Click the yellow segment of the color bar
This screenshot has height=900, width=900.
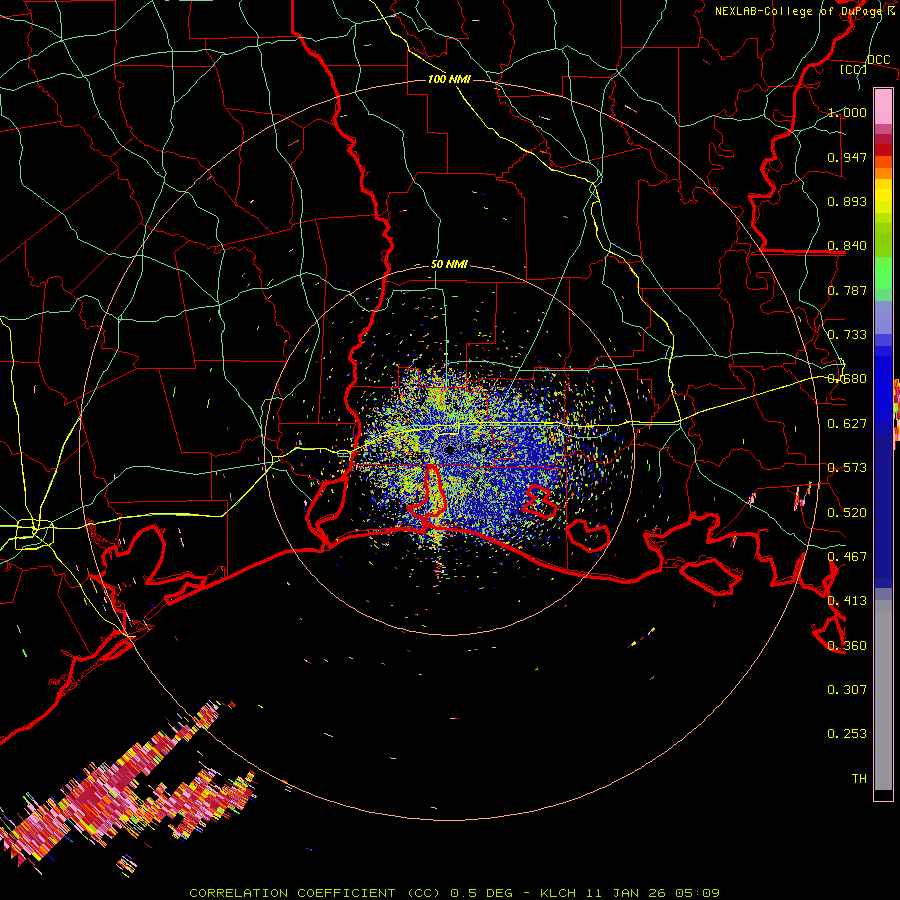tap(883, 196)
